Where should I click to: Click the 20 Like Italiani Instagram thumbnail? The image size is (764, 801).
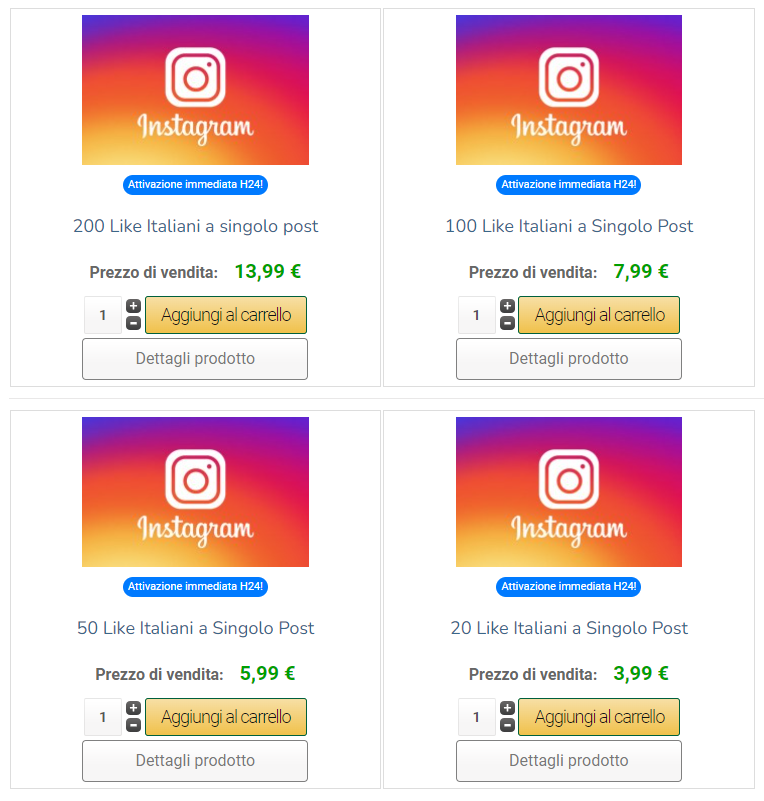pyautogui.click(x=569, y=492)
